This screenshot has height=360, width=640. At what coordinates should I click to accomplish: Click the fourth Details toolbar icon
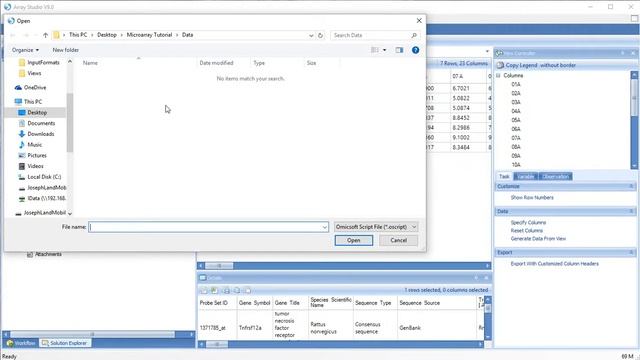tap(237, 290)
